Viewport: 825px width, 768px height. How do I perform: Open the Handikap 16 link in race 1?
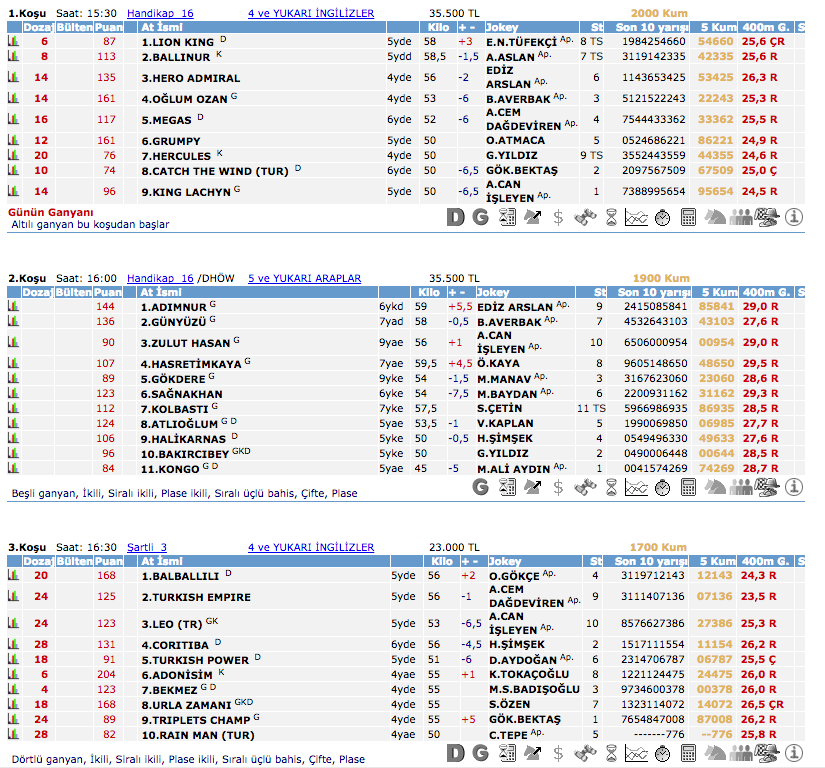(160, 13)
